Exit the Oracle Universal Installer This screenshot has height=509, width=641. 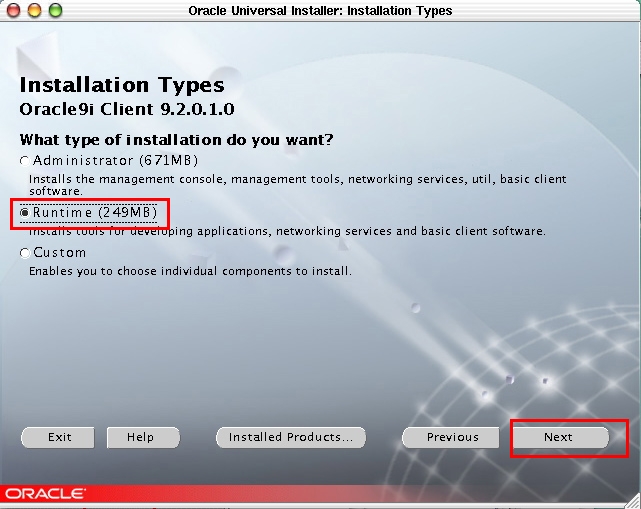tap(58, 437)
